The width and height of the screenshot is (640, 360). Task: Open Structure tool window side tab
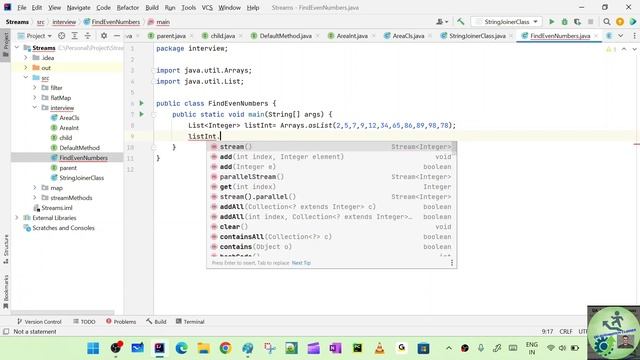point(6,249)
